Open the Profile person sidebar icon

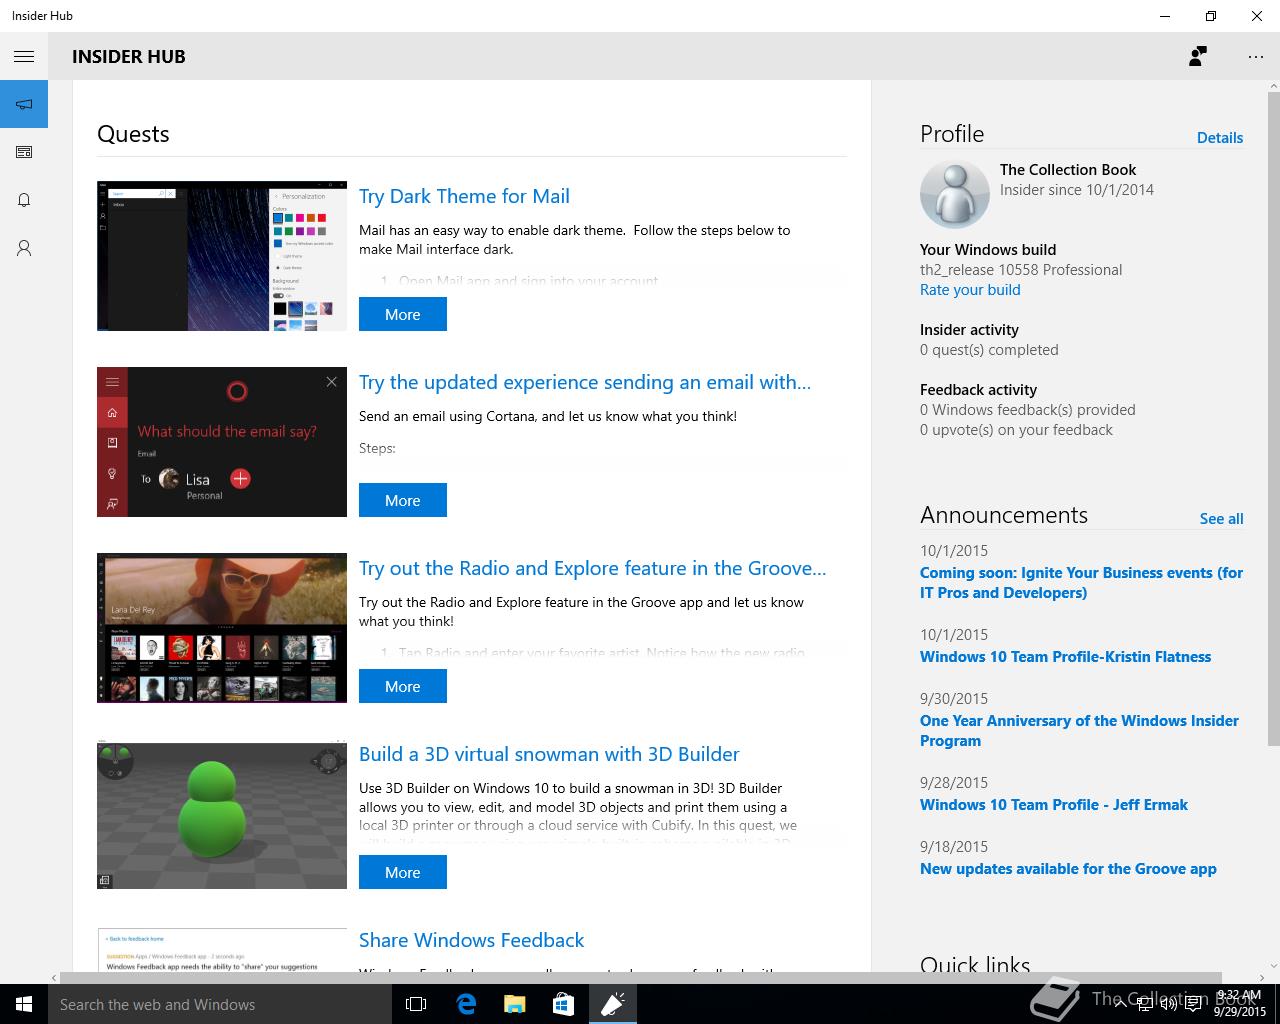24,248
